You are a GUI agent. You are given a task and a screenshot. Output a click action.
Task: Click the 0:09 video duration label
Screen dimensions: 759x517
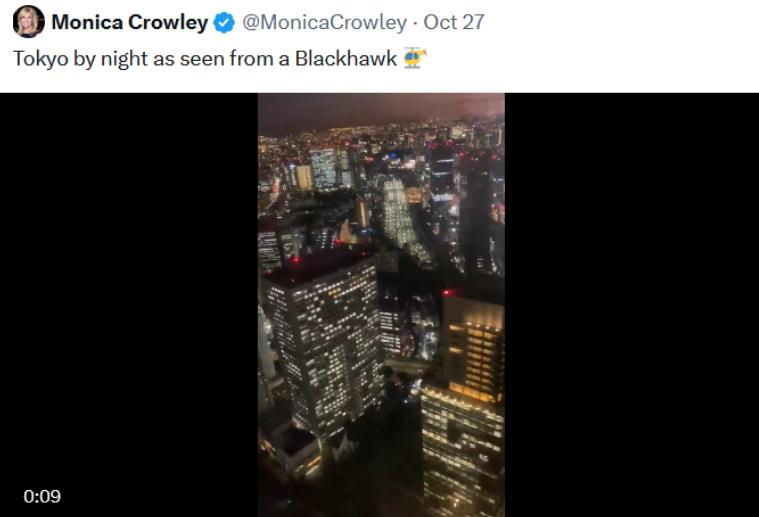click(x=42, y=496)
